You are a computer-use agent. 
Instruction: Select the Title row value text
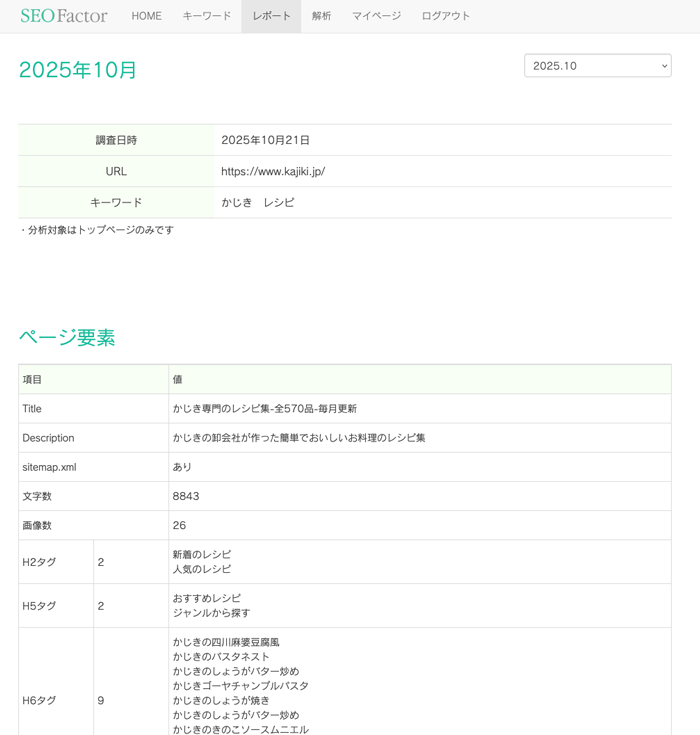point(264,409)
